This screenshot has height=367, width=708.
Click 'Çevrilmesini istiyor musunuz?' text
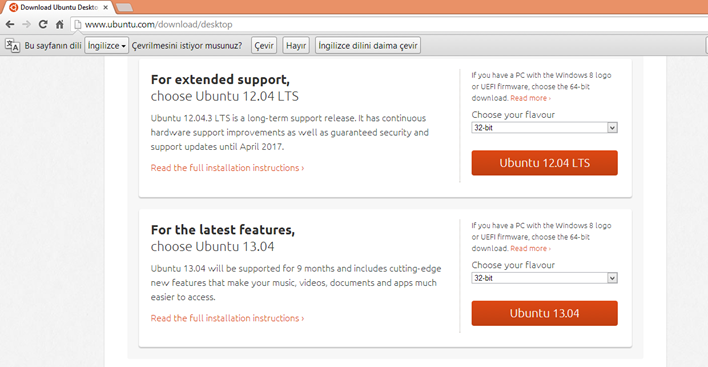tap(187, 46)
